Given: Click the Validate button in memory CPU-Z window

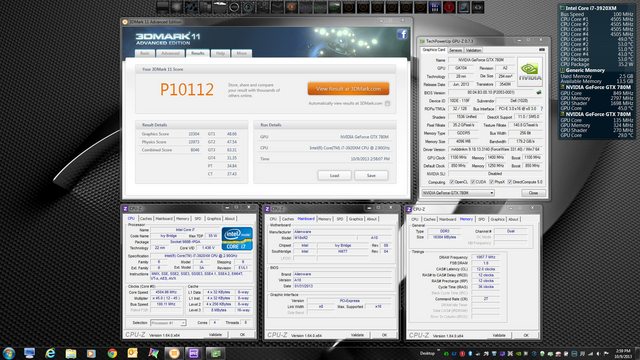Looking at the screenshot, I should point(499,335).
